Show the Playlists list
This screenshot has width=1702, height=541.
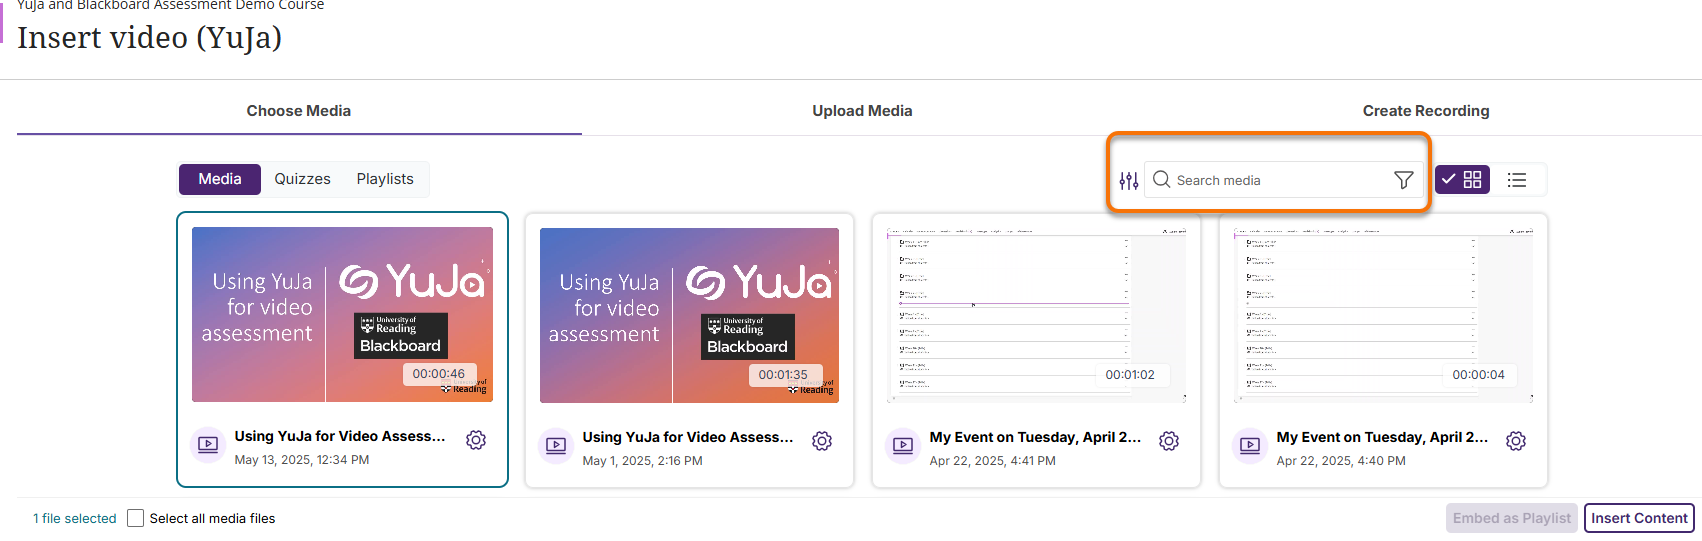385,179
